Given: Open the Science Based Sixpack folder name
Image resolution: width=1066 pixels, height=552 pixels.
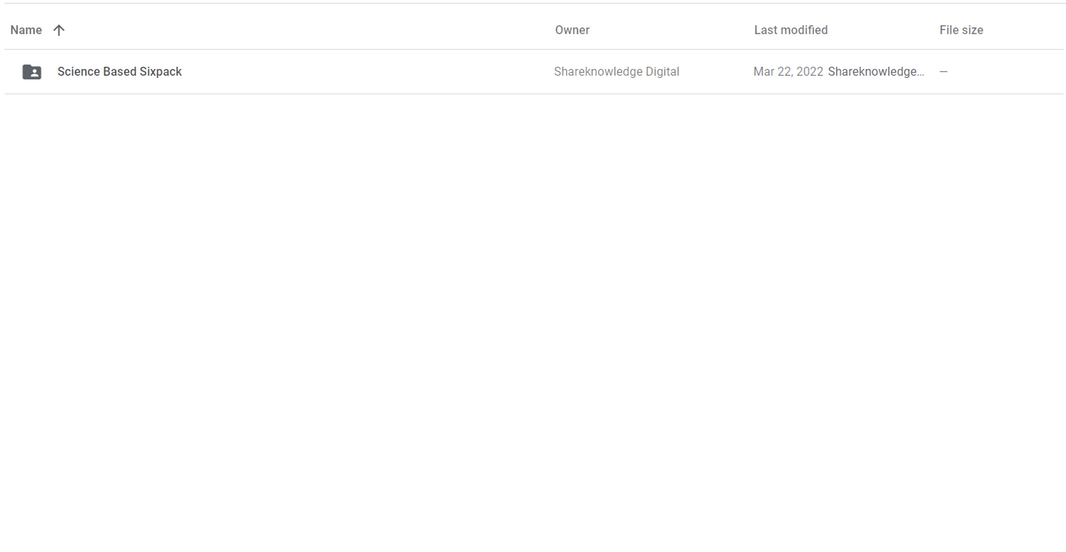Looking at the screenshot, I should [x=119, y=72].
